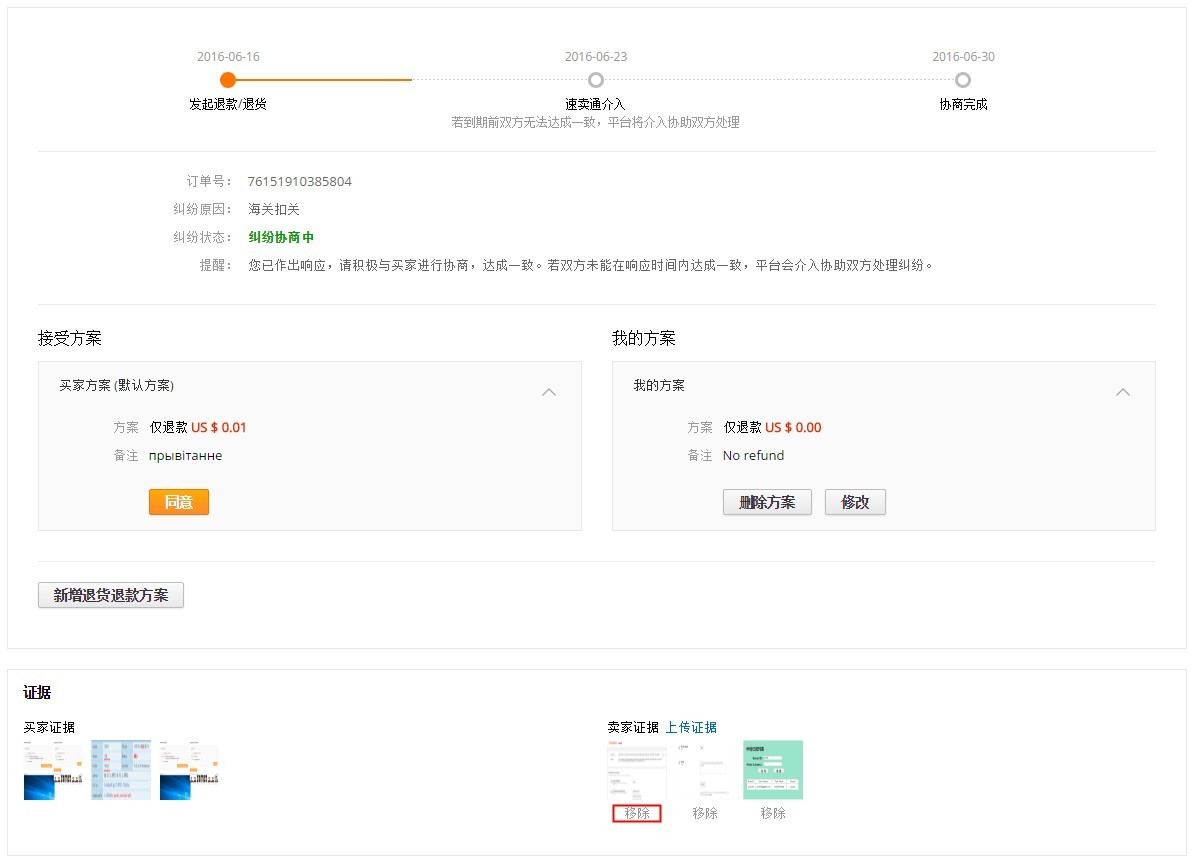Image resolution: width=1192 pixels, height=860 pixels.
Task: View the green seller evidence image
Action: tap(774, 769)
